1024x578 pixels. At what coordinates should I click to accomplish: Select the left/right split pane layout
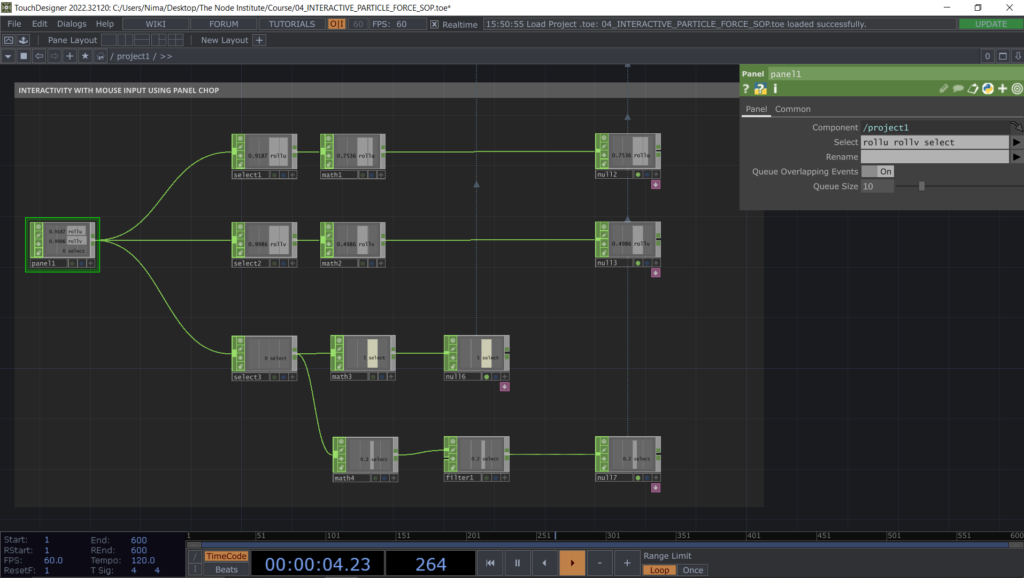125,40
